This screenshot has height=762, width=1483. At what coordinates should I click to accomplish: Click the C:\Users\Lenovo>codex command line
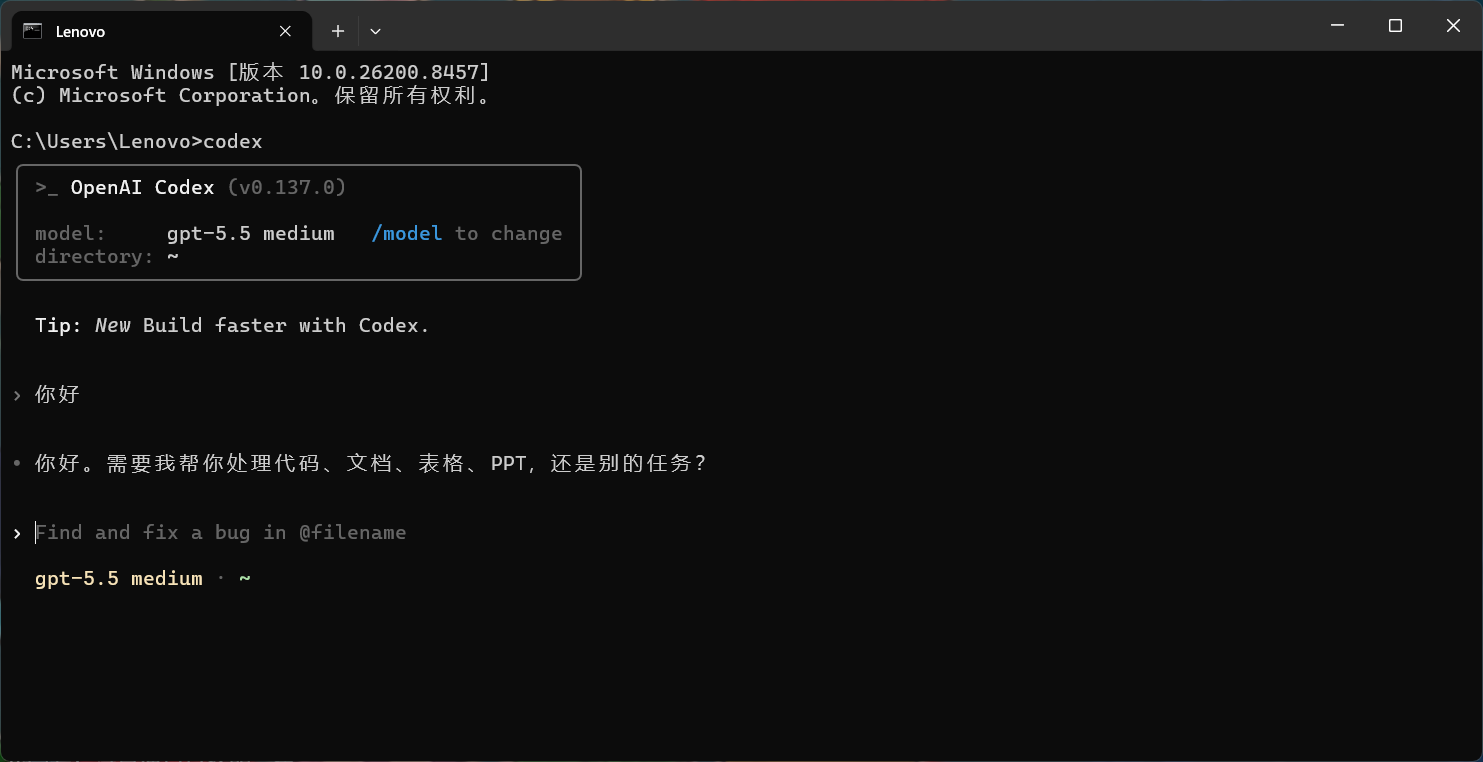(x=137, y=142)
